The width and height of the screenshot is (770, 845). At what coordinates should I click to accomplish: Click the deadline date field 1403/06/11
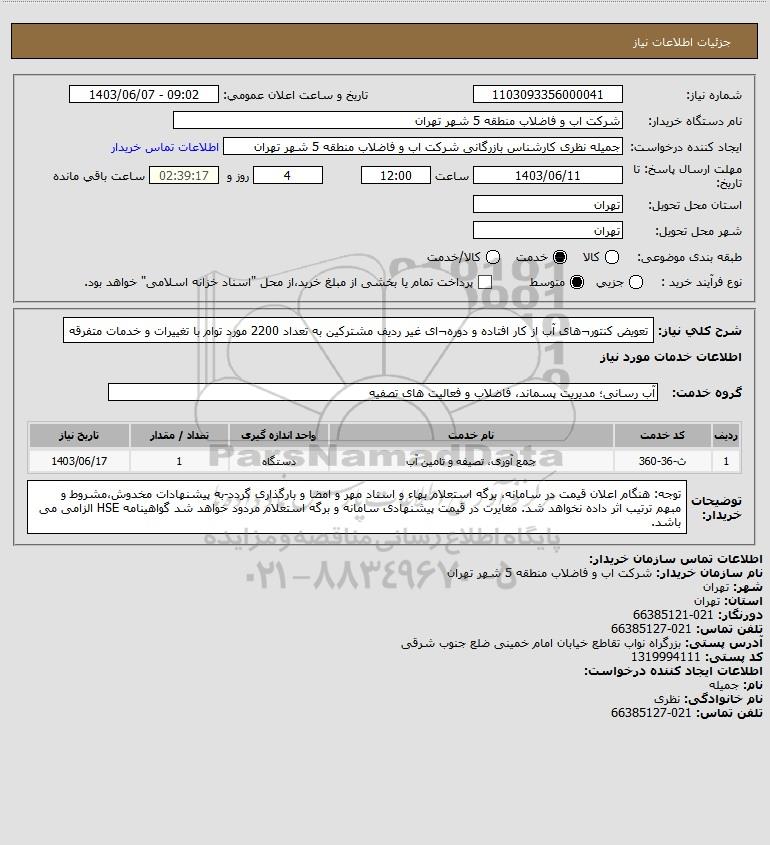coord(547,175)
